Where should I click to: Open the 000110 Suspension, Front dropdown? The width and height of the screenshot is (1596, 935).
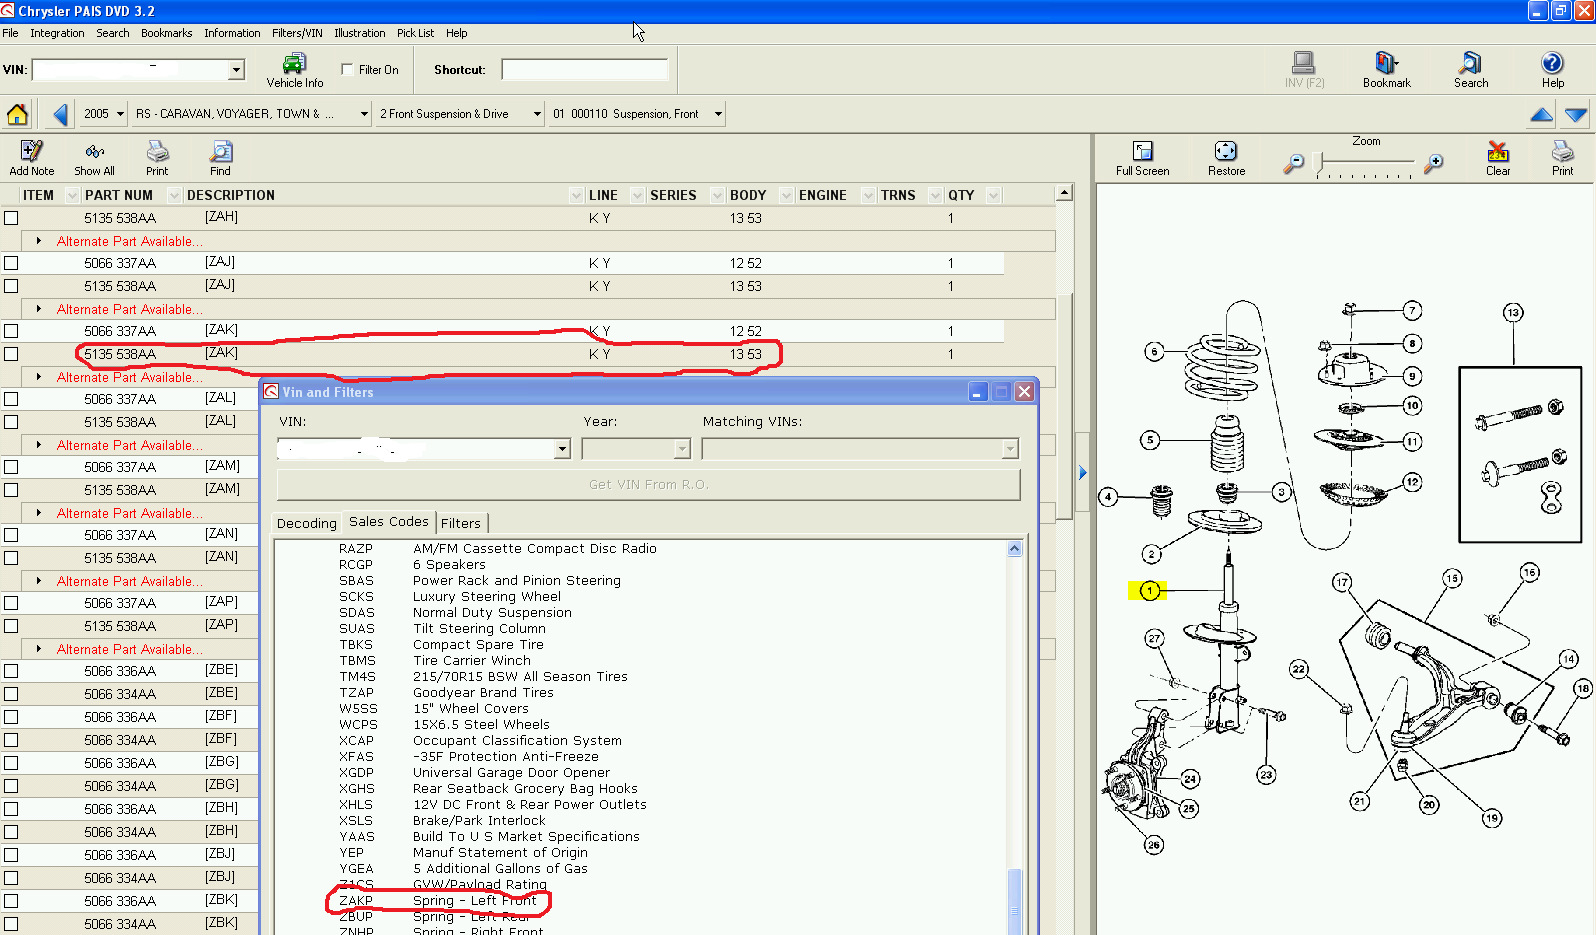[x=718, y=114]
